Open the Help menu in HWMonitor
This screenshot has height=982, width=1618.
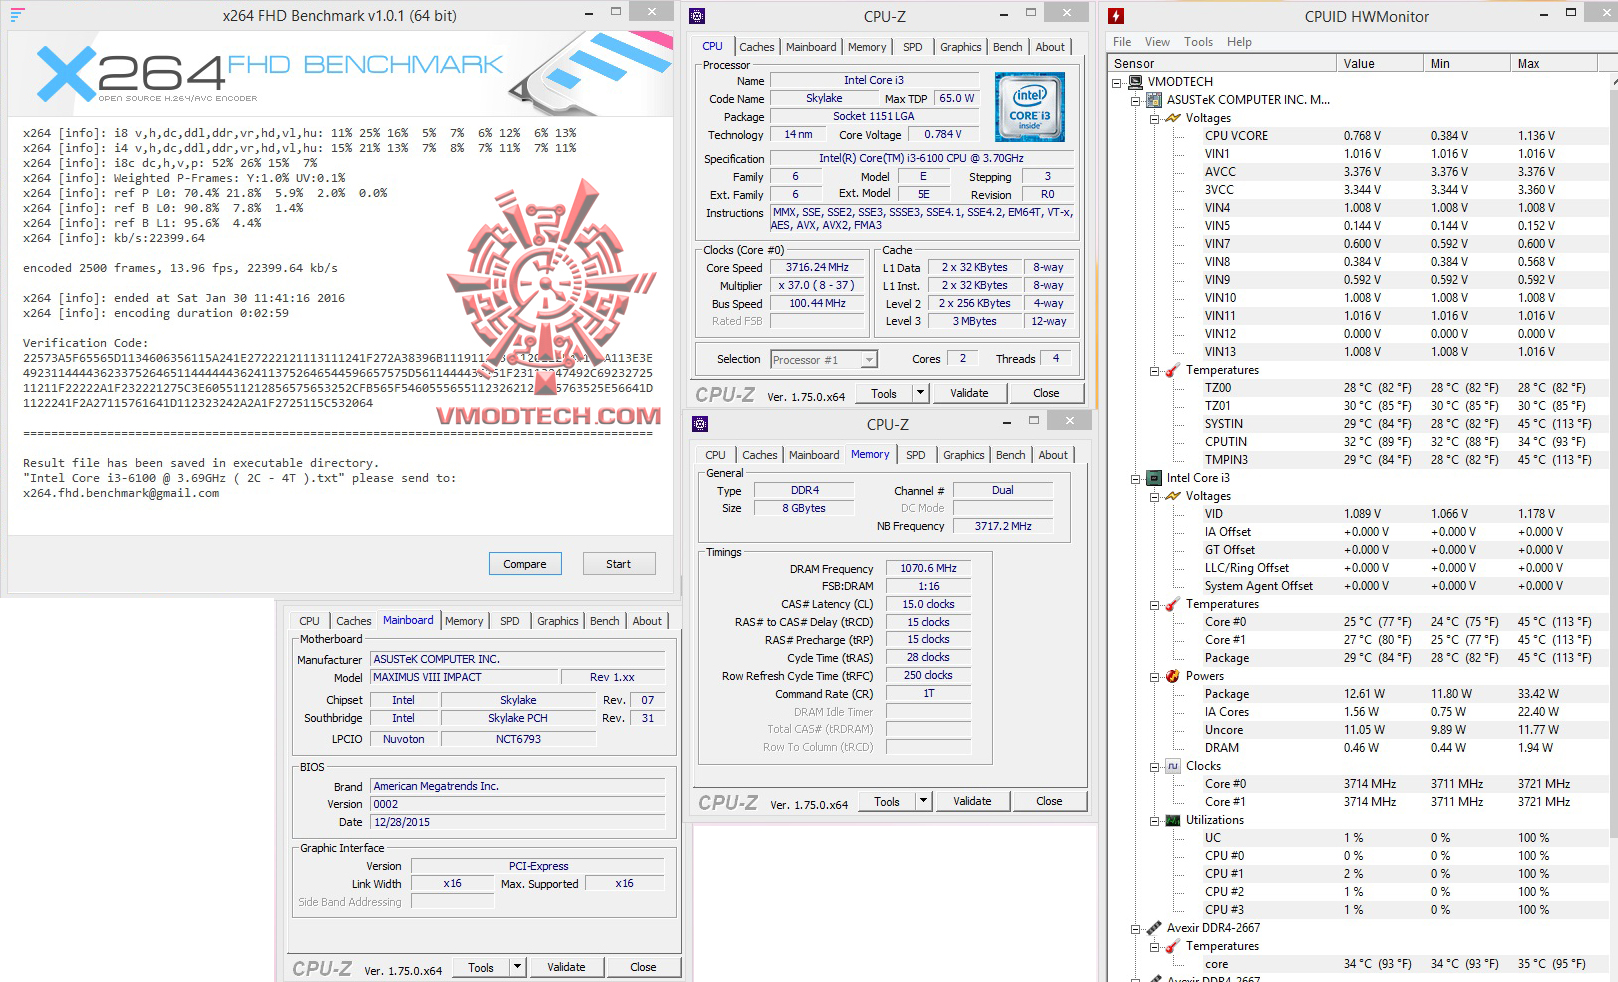click(1239, 42)
